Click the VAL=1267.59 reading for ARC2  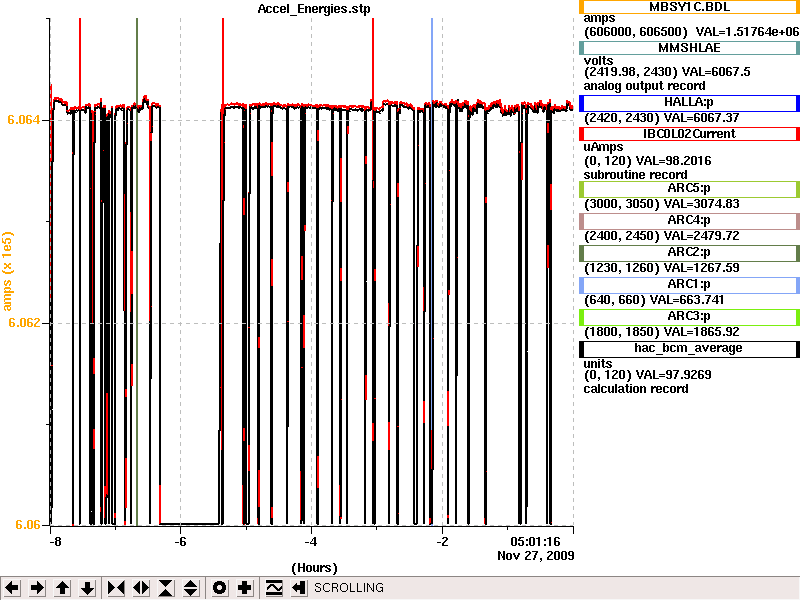point(700,268)
